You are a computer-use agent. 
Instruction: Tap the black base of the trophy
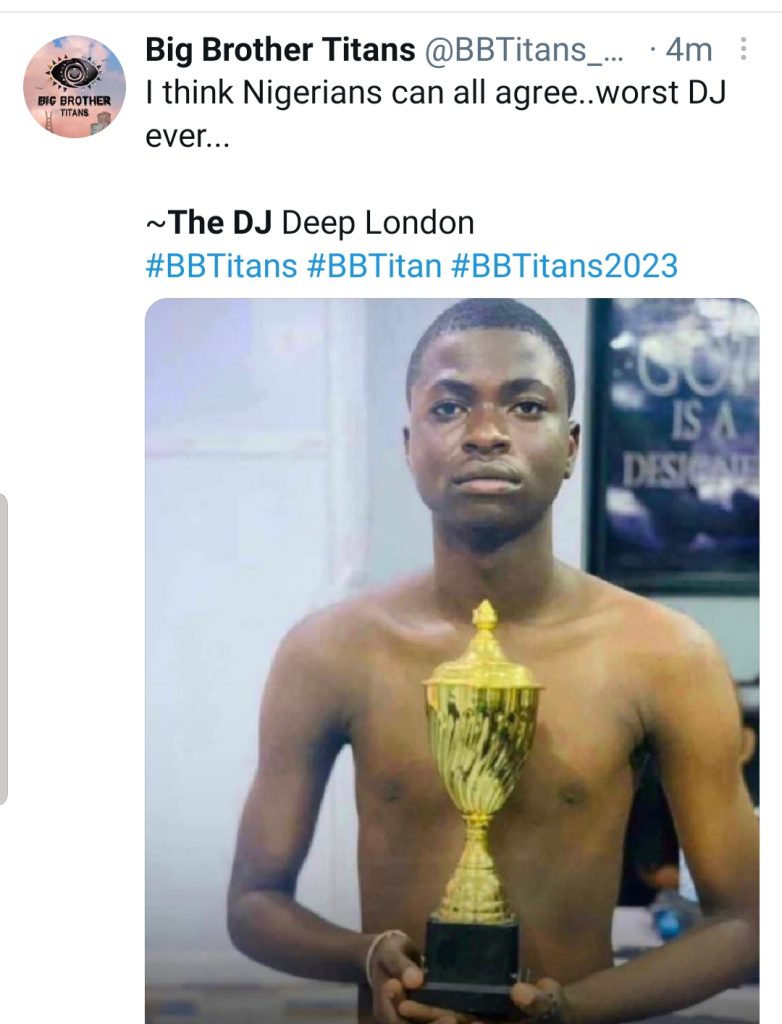point(468,960)
